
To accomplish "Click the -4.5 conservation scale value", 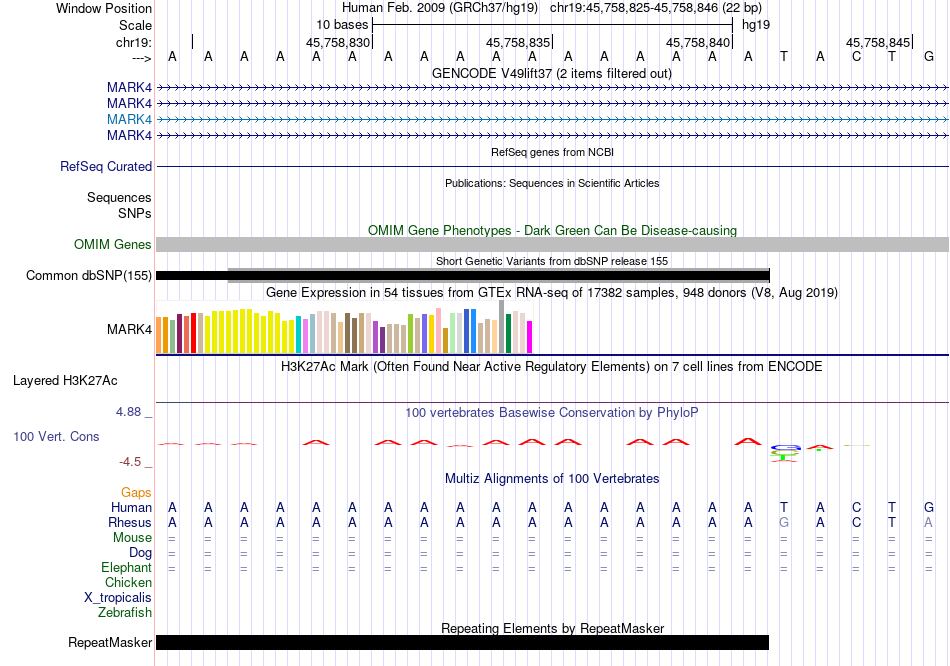I will [130, 462].
